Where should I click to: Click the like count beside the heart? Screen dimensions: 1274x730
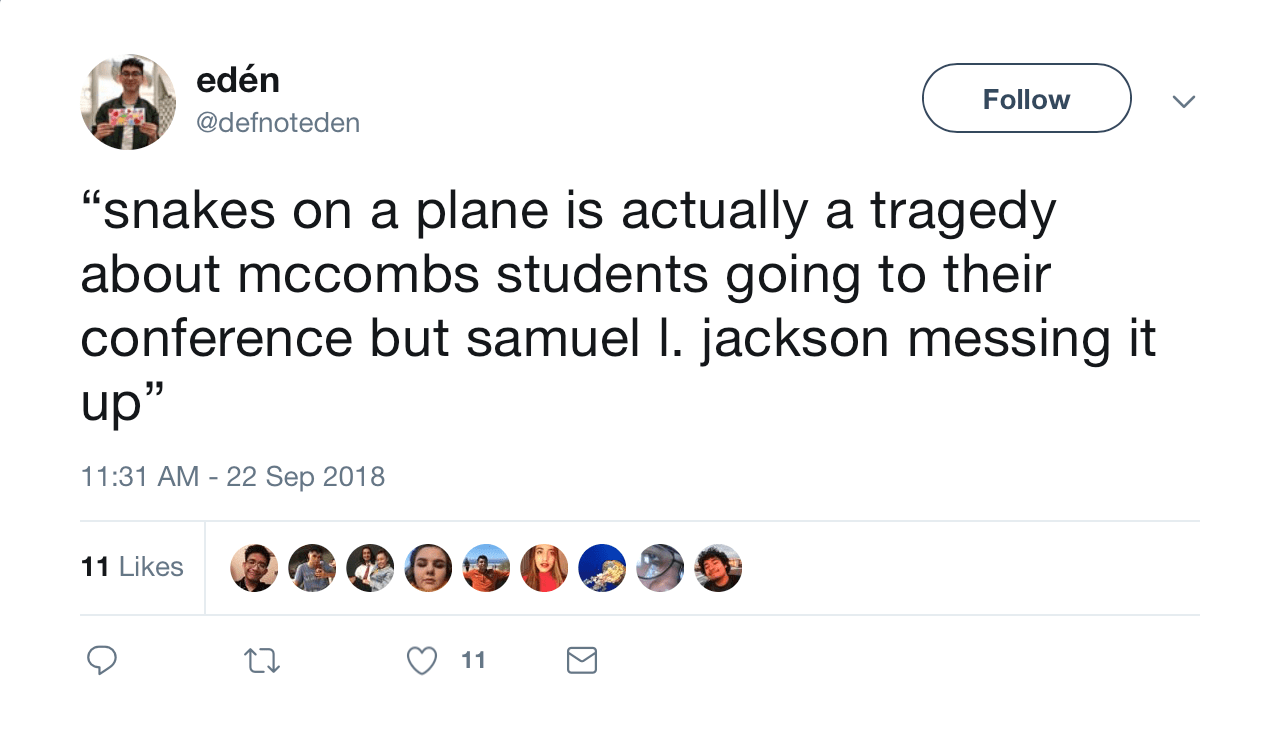pyautogui.click(x=473, y=660)
